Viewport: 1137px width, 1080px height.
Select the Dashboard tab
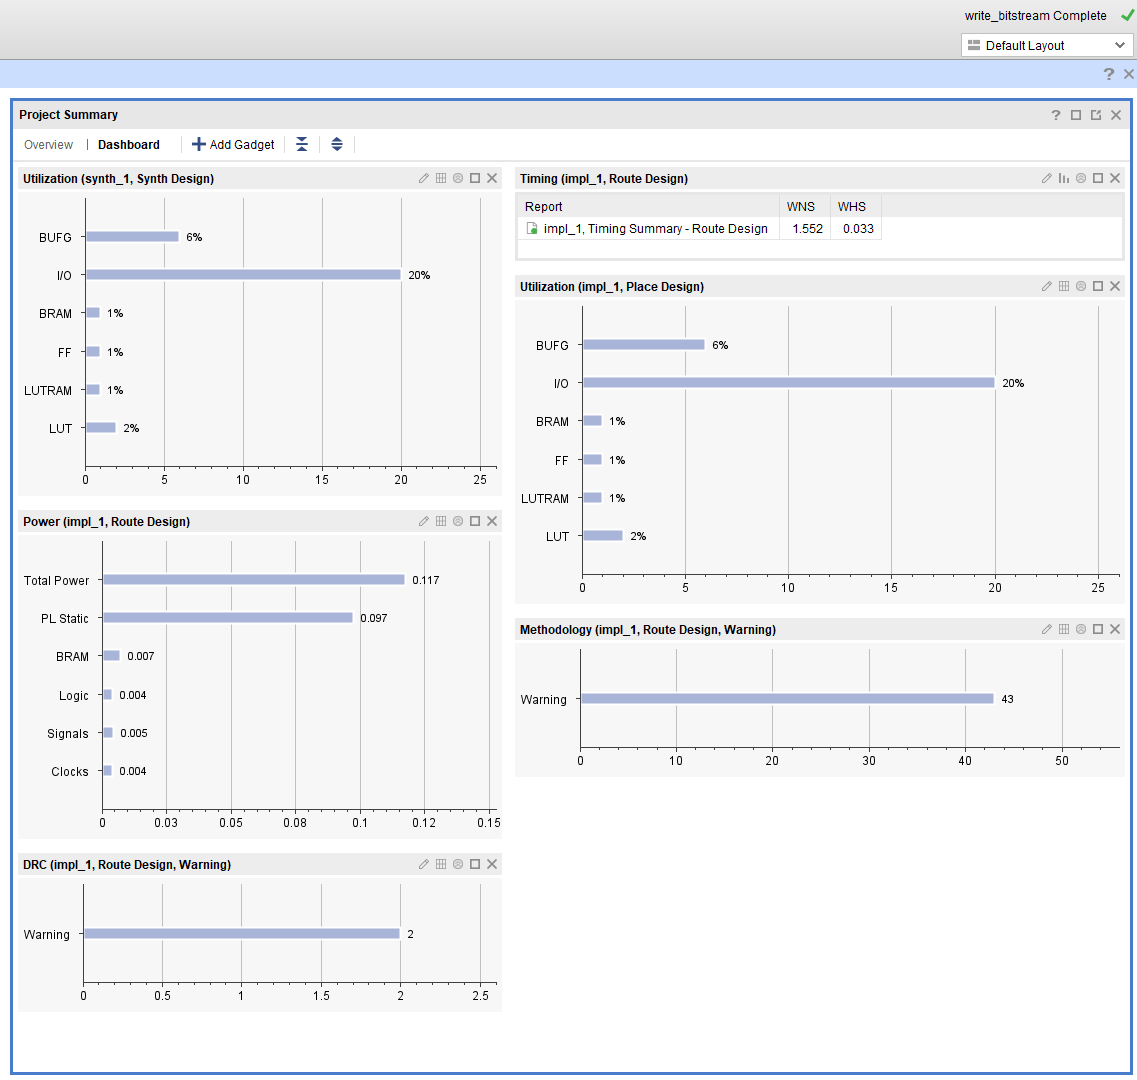(x=128, y=145)
